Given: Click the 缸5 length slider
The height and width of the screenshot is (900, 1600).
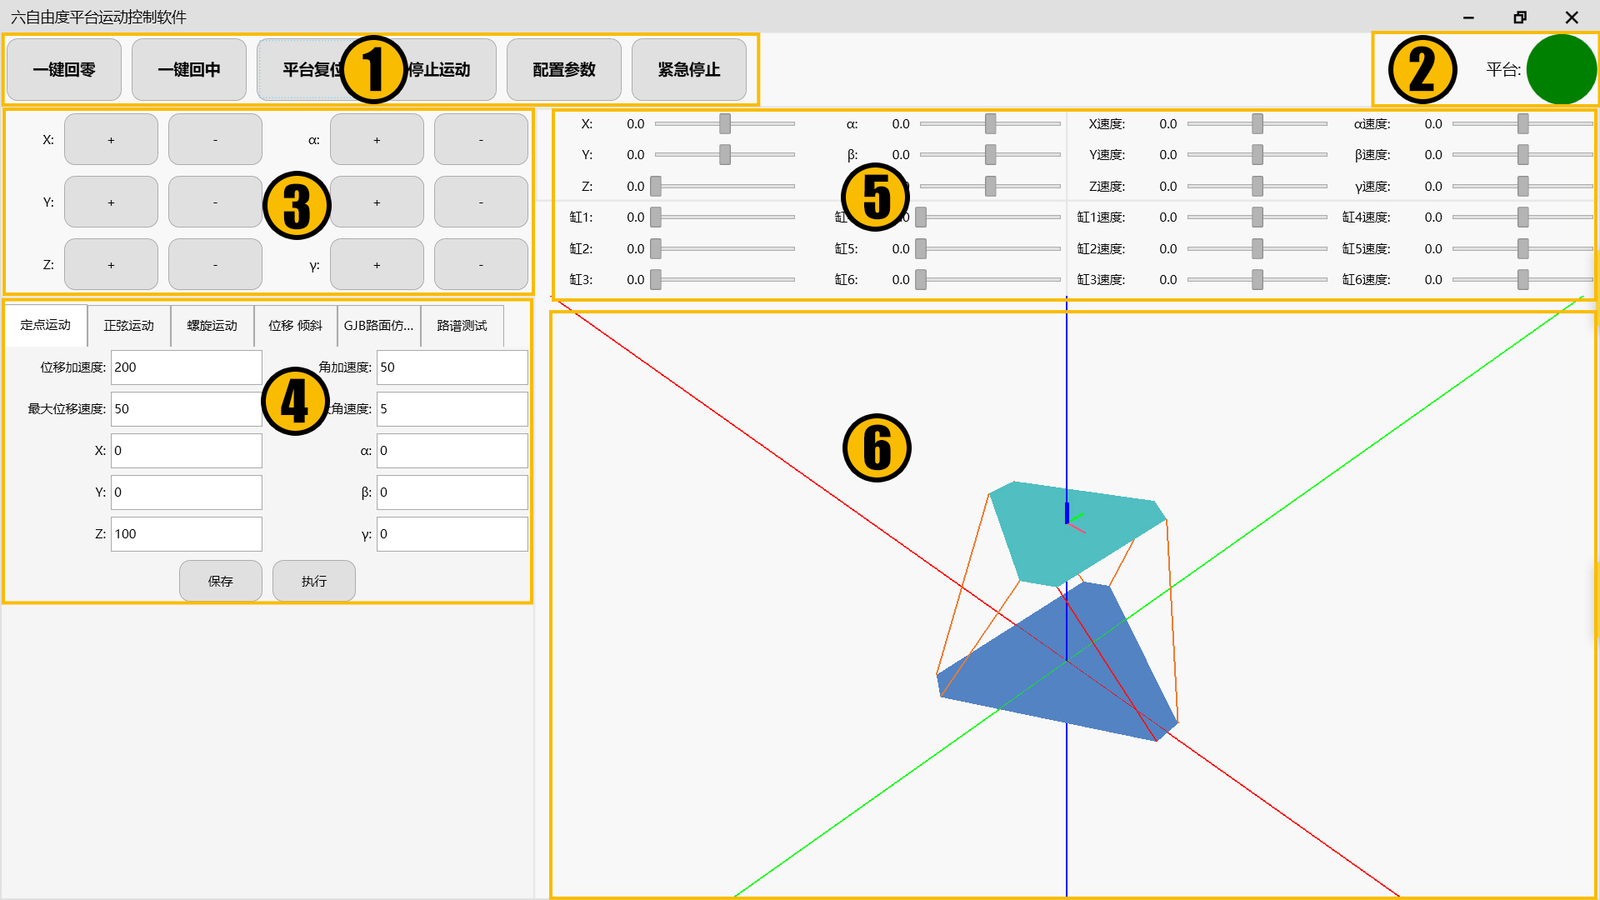Looking at the screenshot, I should tap(990, 249).
